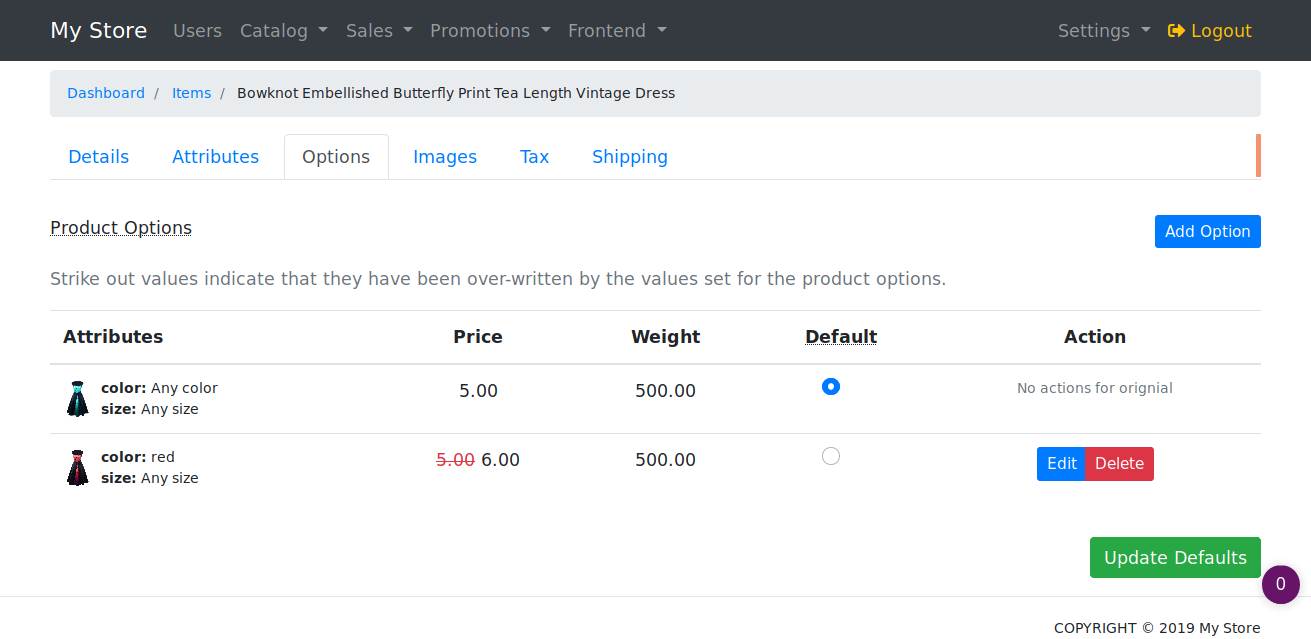Viewport: 1311px width, 639px height.
Task: Expand the Promotions dropdown
Action: click(490, 31)
